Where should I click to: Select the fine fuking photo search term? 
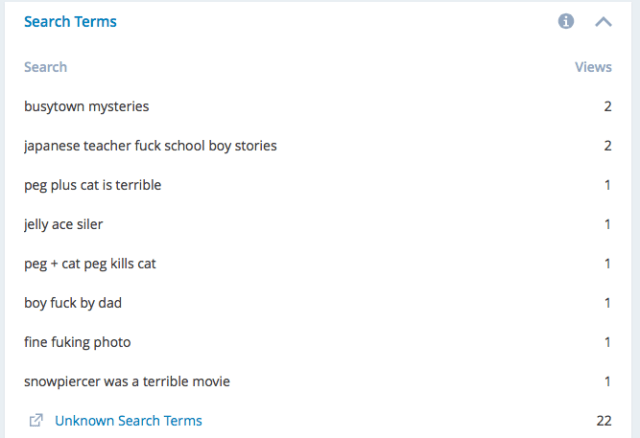point(77,342)
